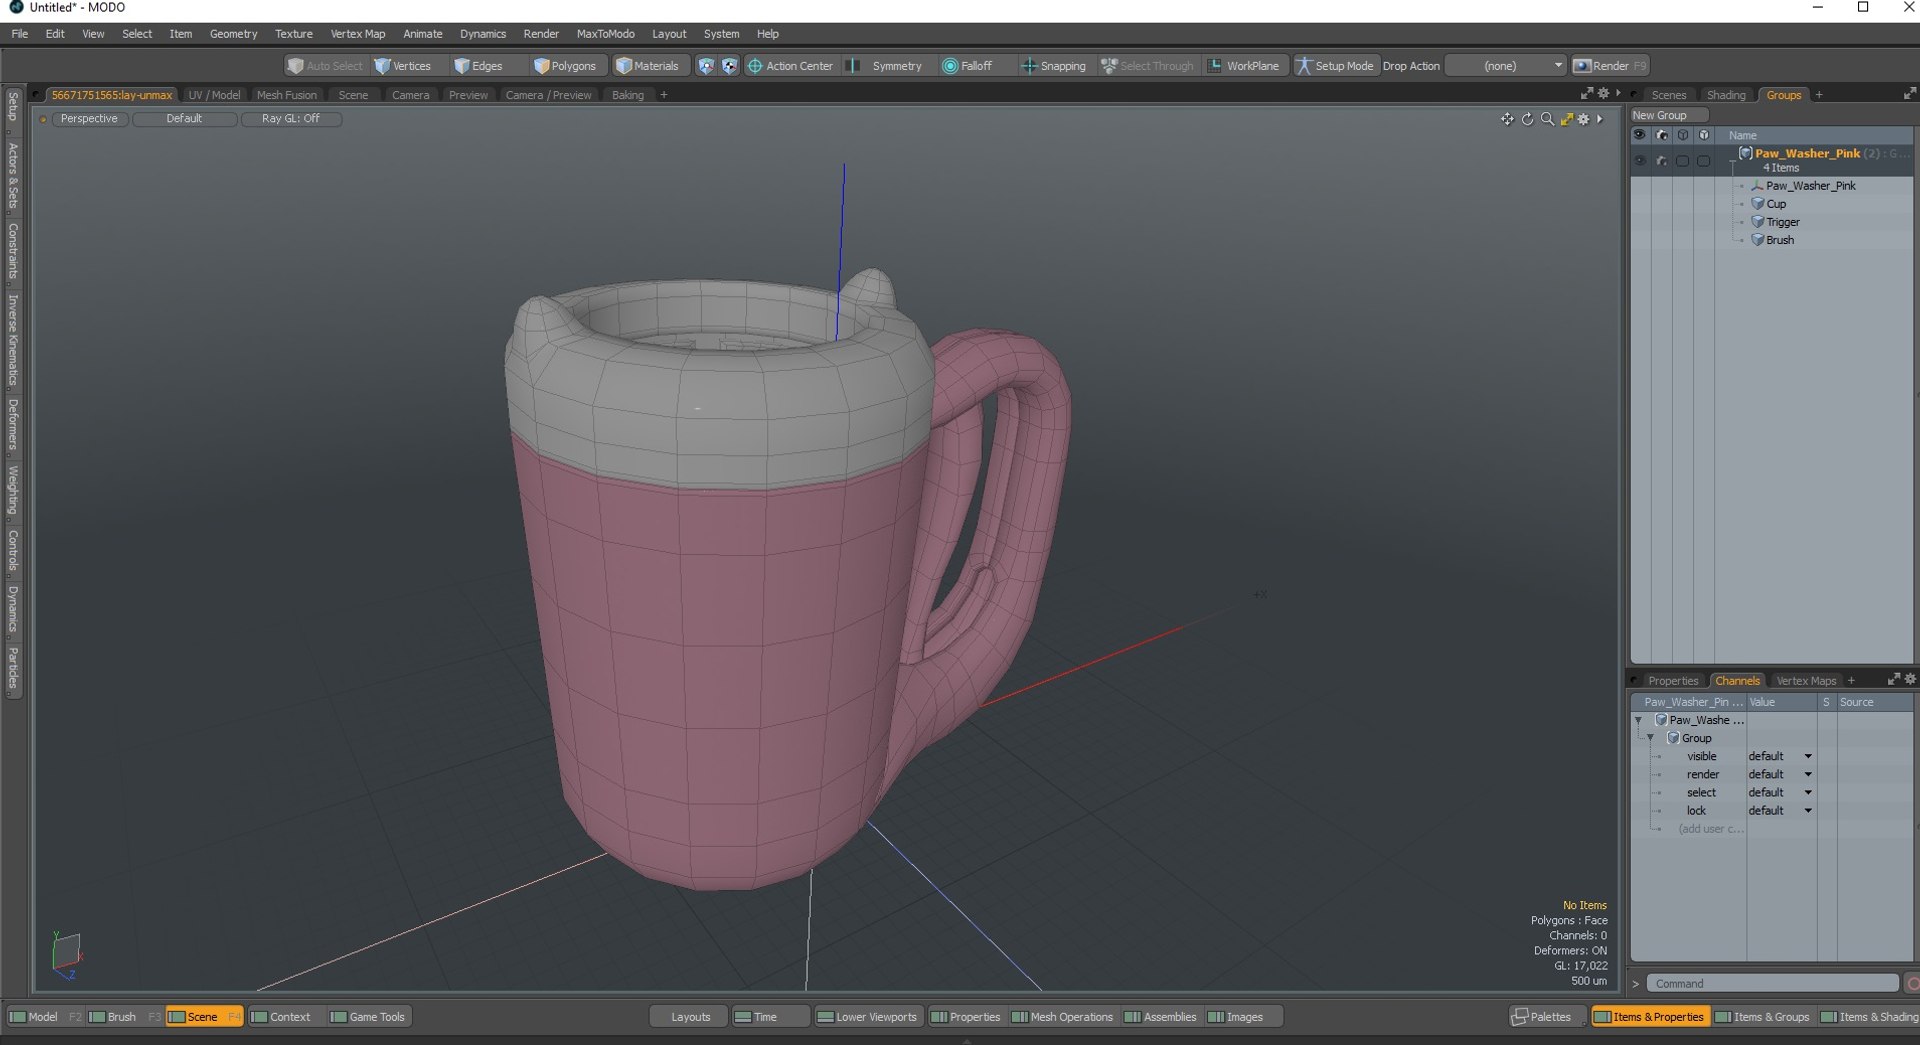Viewport: 1920px width, 1045px height.
Task: Open the Layouts button
Action: click(x=690, y=1017)
